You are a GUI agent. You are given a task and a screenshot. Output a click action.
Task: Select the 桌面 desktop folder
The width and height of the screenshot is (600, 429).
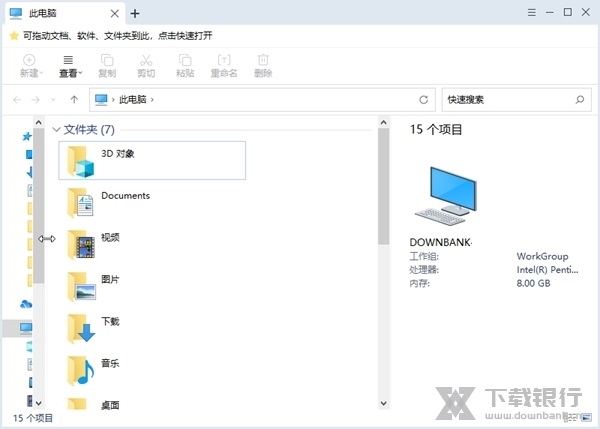152,403
